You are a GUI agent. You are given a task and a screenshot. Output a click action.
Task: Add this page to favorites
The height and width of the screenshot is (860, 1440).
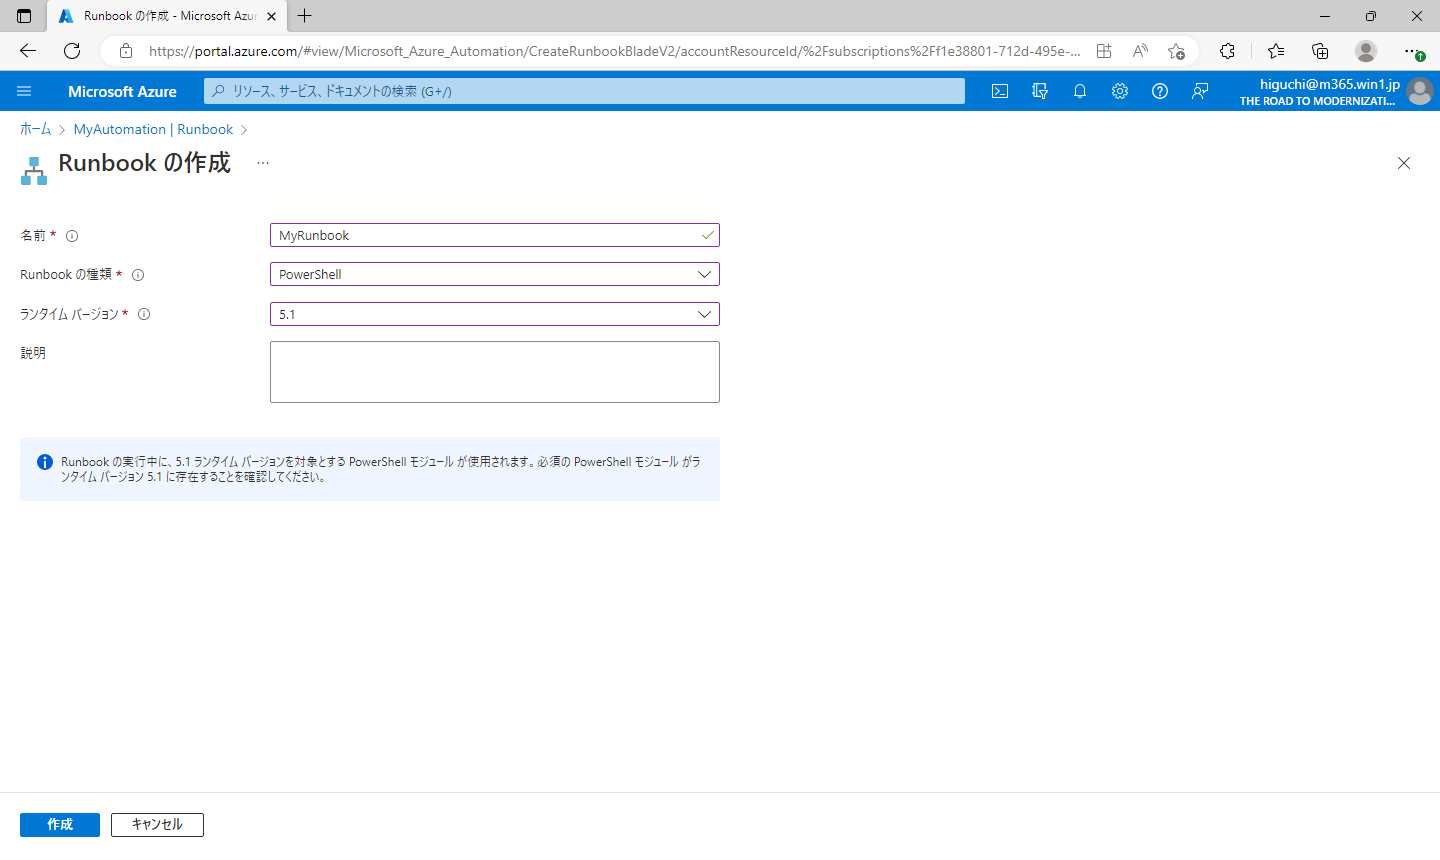click(x=1176, y=51)
